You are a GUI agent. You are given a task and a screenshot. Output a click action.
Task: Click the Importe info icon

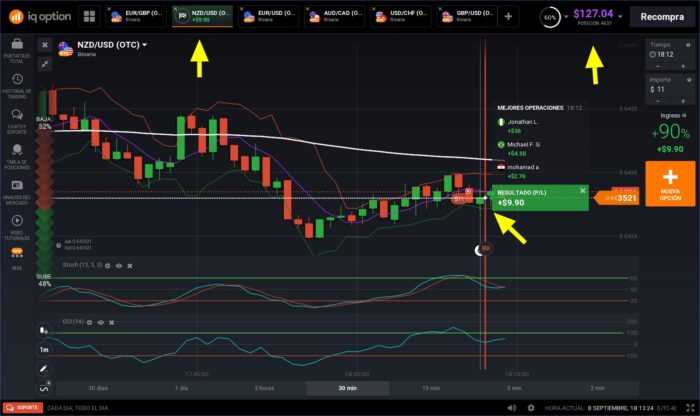pyautogui.click(x=688, y=80)
